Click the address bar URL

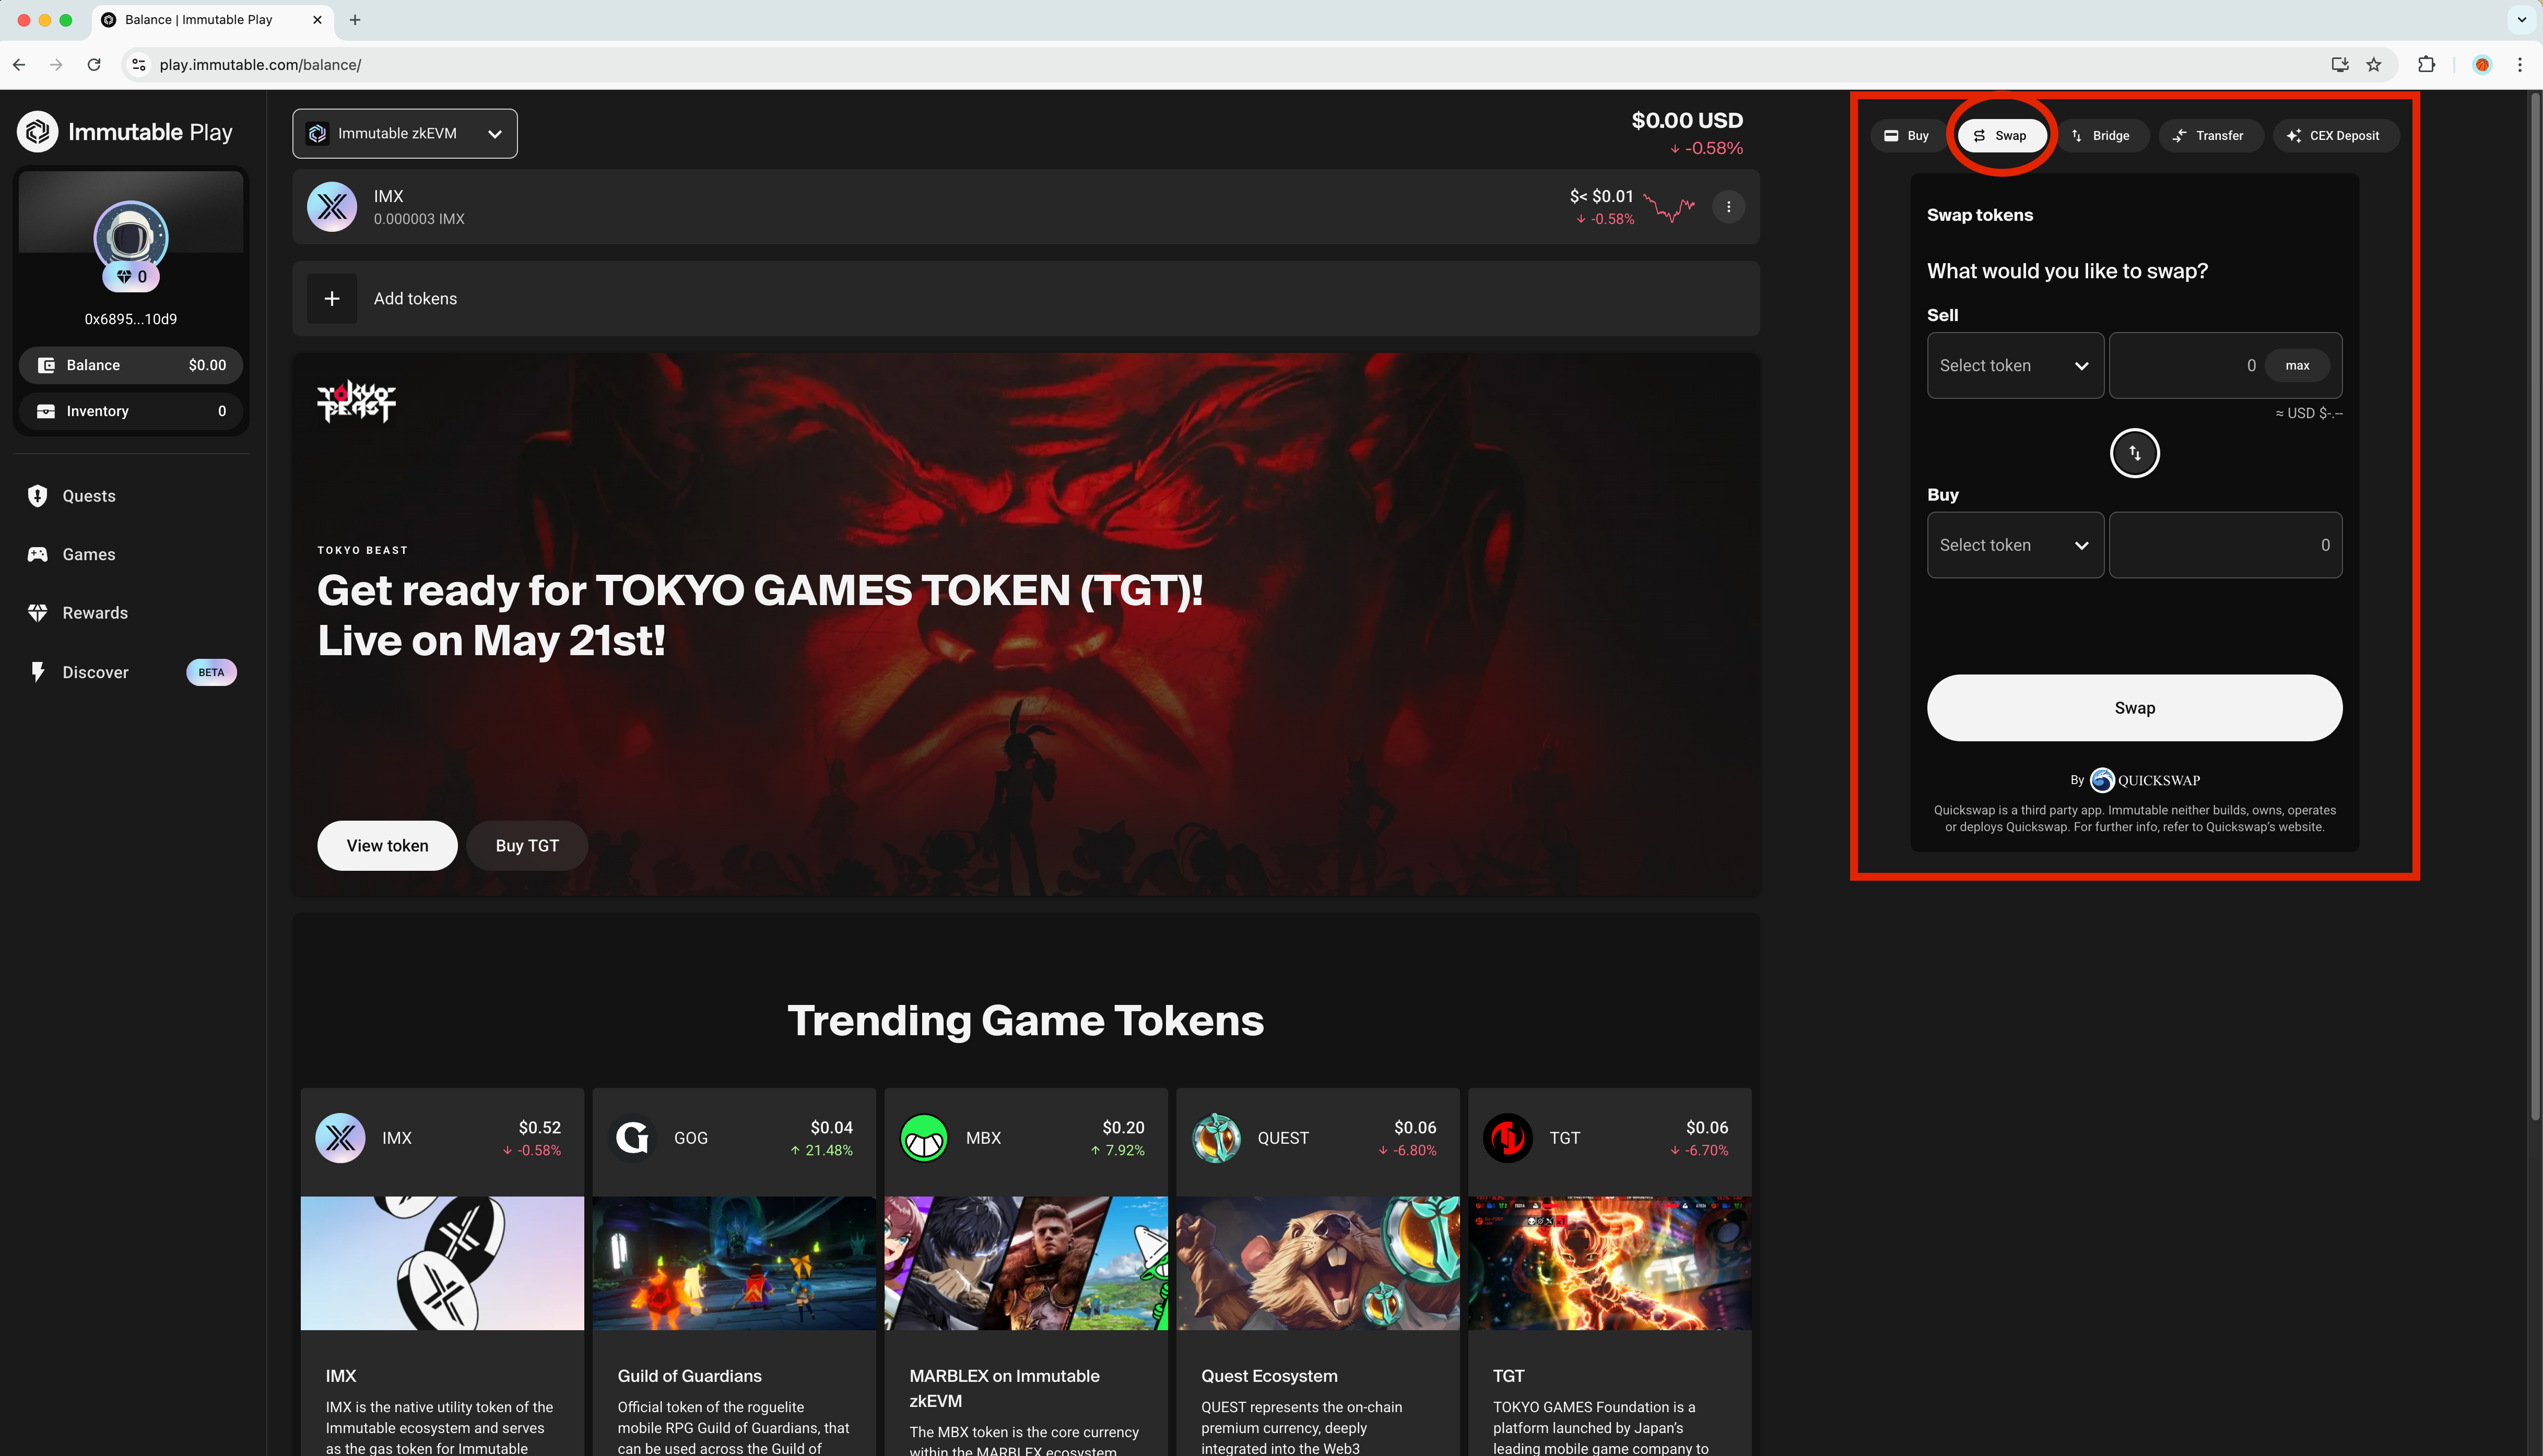(x=260, y=65)
